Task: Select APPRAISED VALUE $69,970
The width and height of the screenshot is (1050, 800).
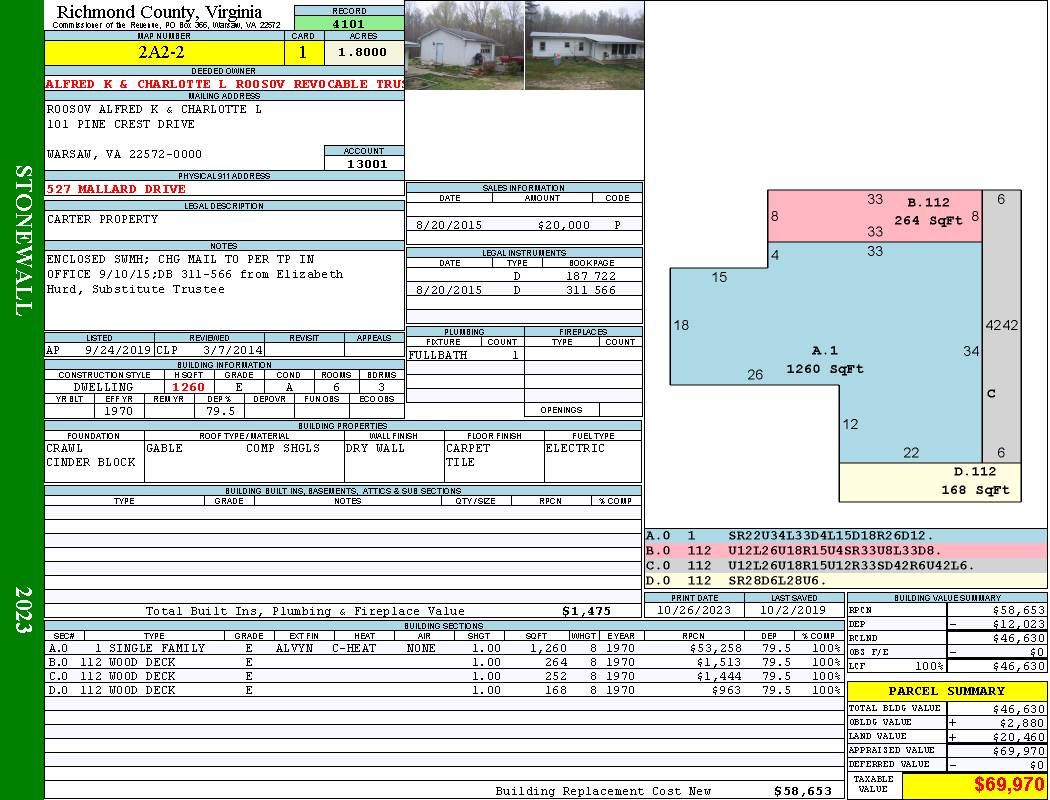Action: tap(1019, 751)
